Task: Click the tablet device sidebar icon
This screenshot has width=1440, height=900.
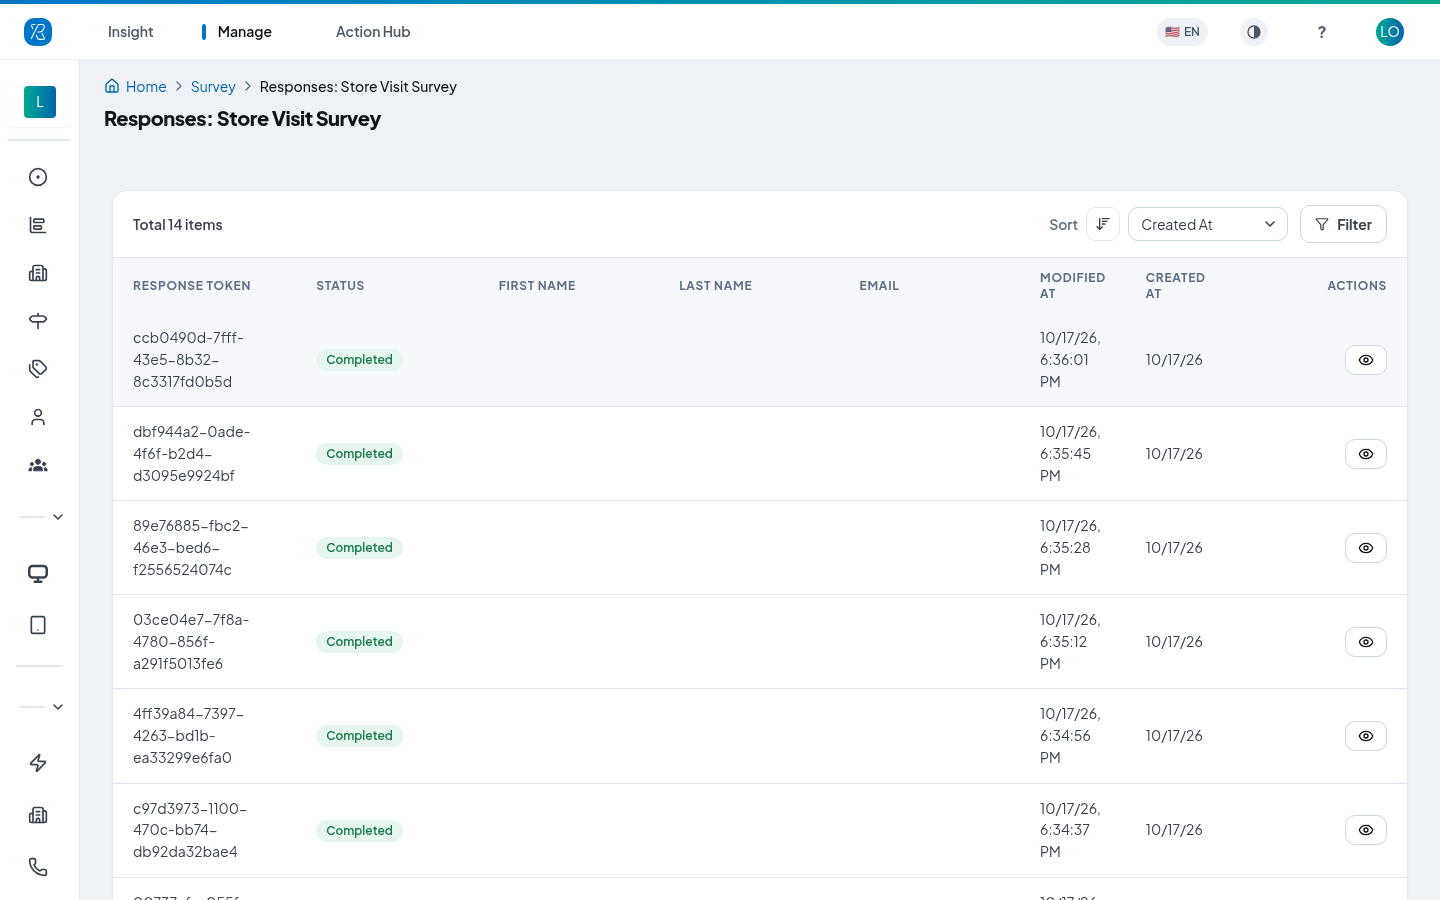Action: point(38,625)
